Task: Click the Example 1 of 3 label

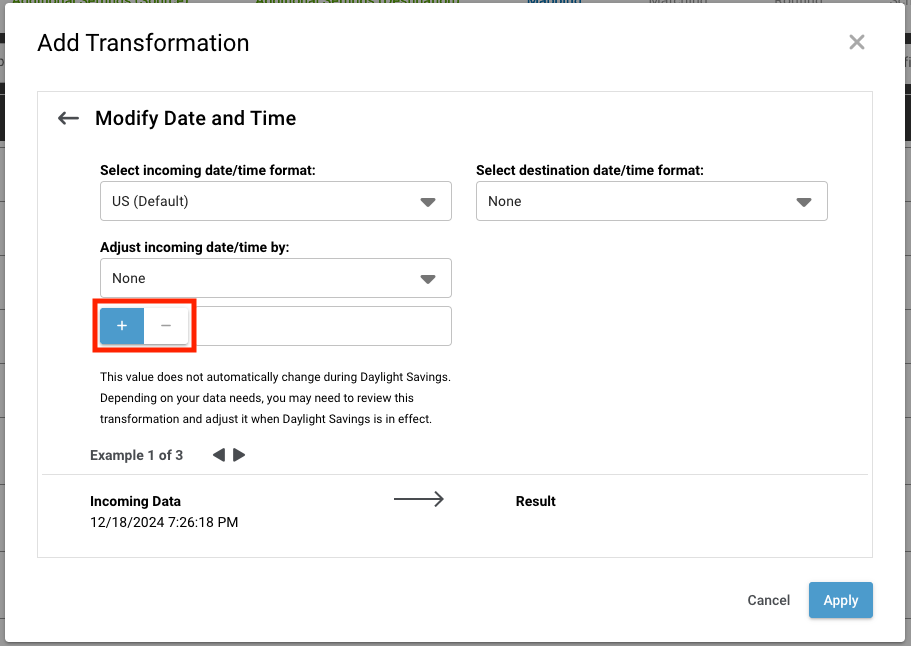Action: click(137, 455)
